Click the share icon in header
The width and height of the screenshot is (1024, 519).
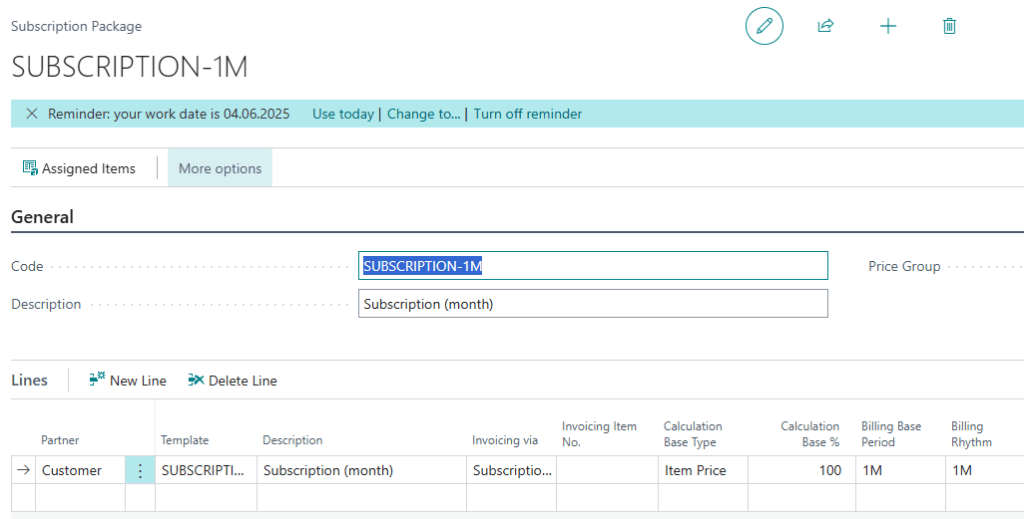tap(826, 26)
